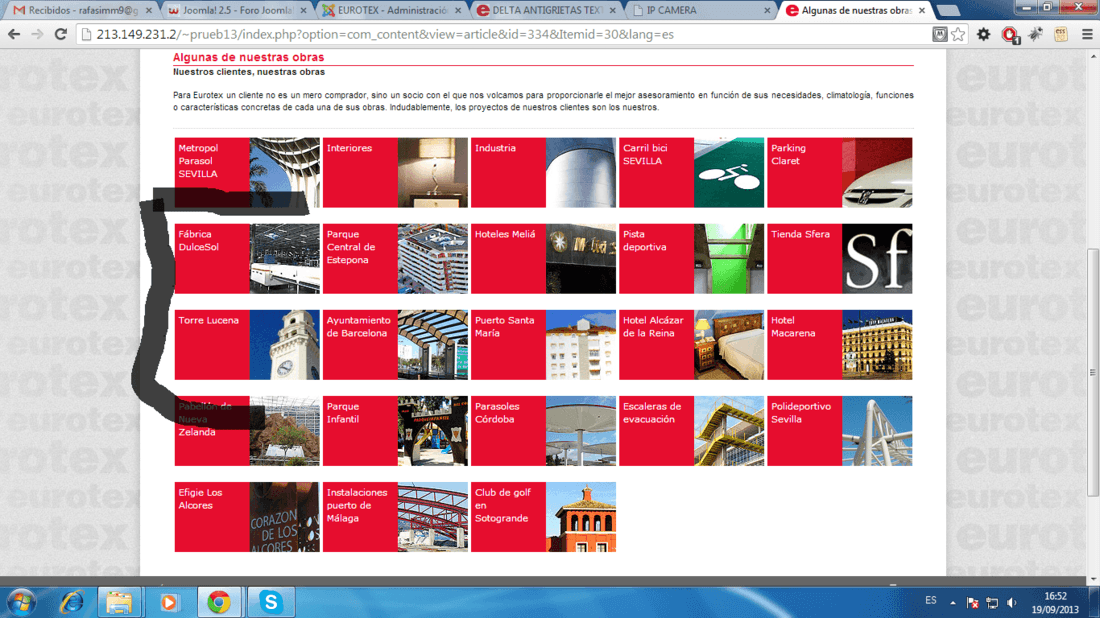This screenshot has width=1100, height=618.
Task: Open the Parque Infantil tile
Action: click(x=395, y=431)
